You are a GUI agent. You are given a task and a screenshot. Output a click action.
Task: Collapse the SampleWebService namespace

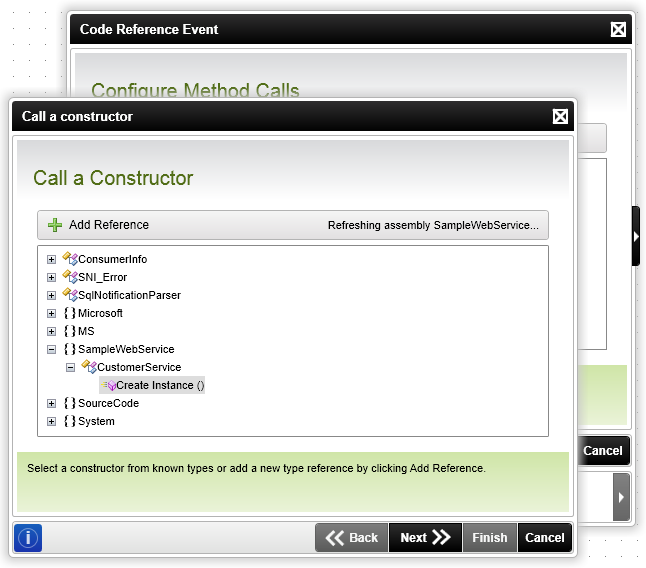tap(51, 350)
